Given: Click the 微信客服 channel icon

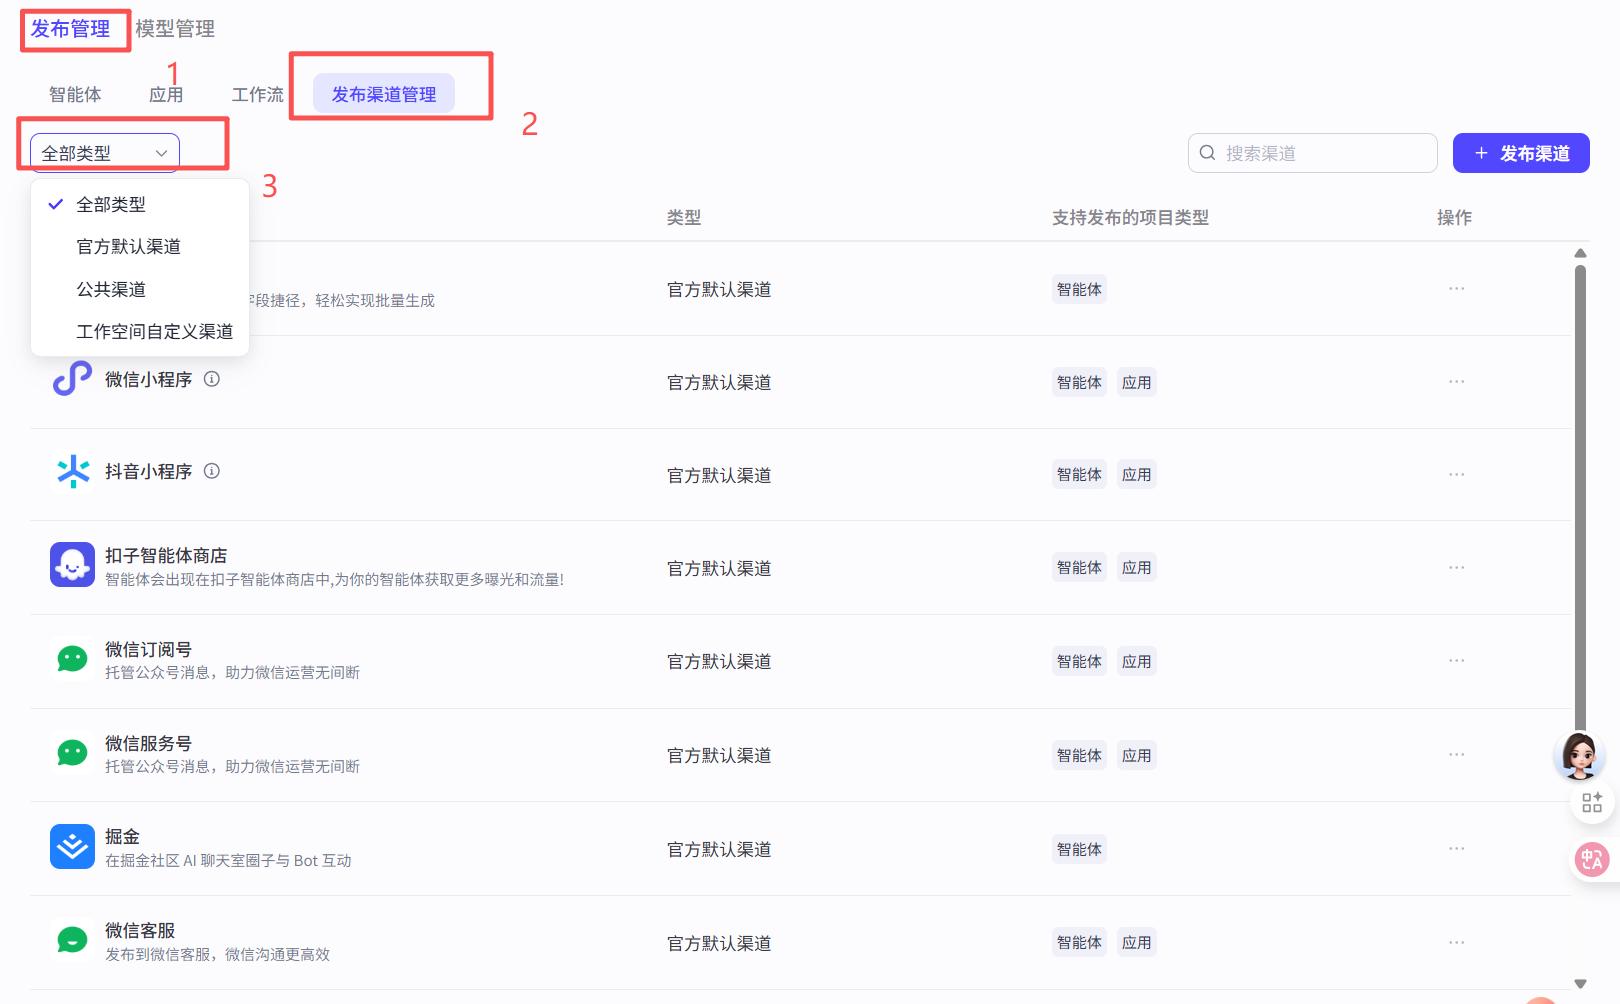Looking at the screenshot, I should tap(71, 940).
